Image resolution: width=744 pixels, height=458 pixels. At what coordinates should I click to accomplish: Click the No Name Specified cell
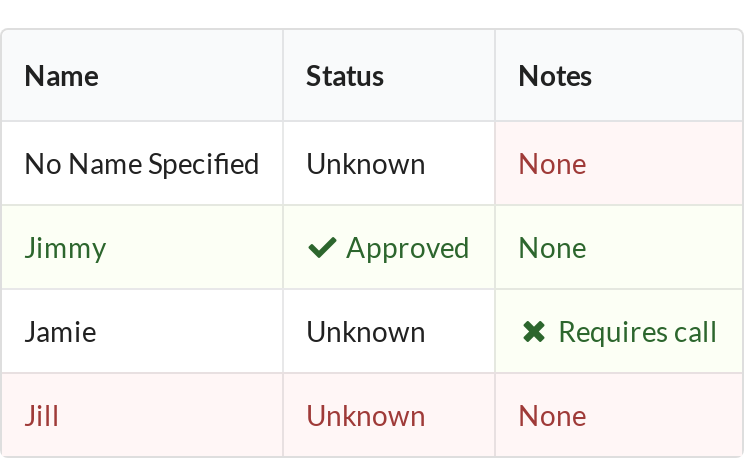click(142, 164)
